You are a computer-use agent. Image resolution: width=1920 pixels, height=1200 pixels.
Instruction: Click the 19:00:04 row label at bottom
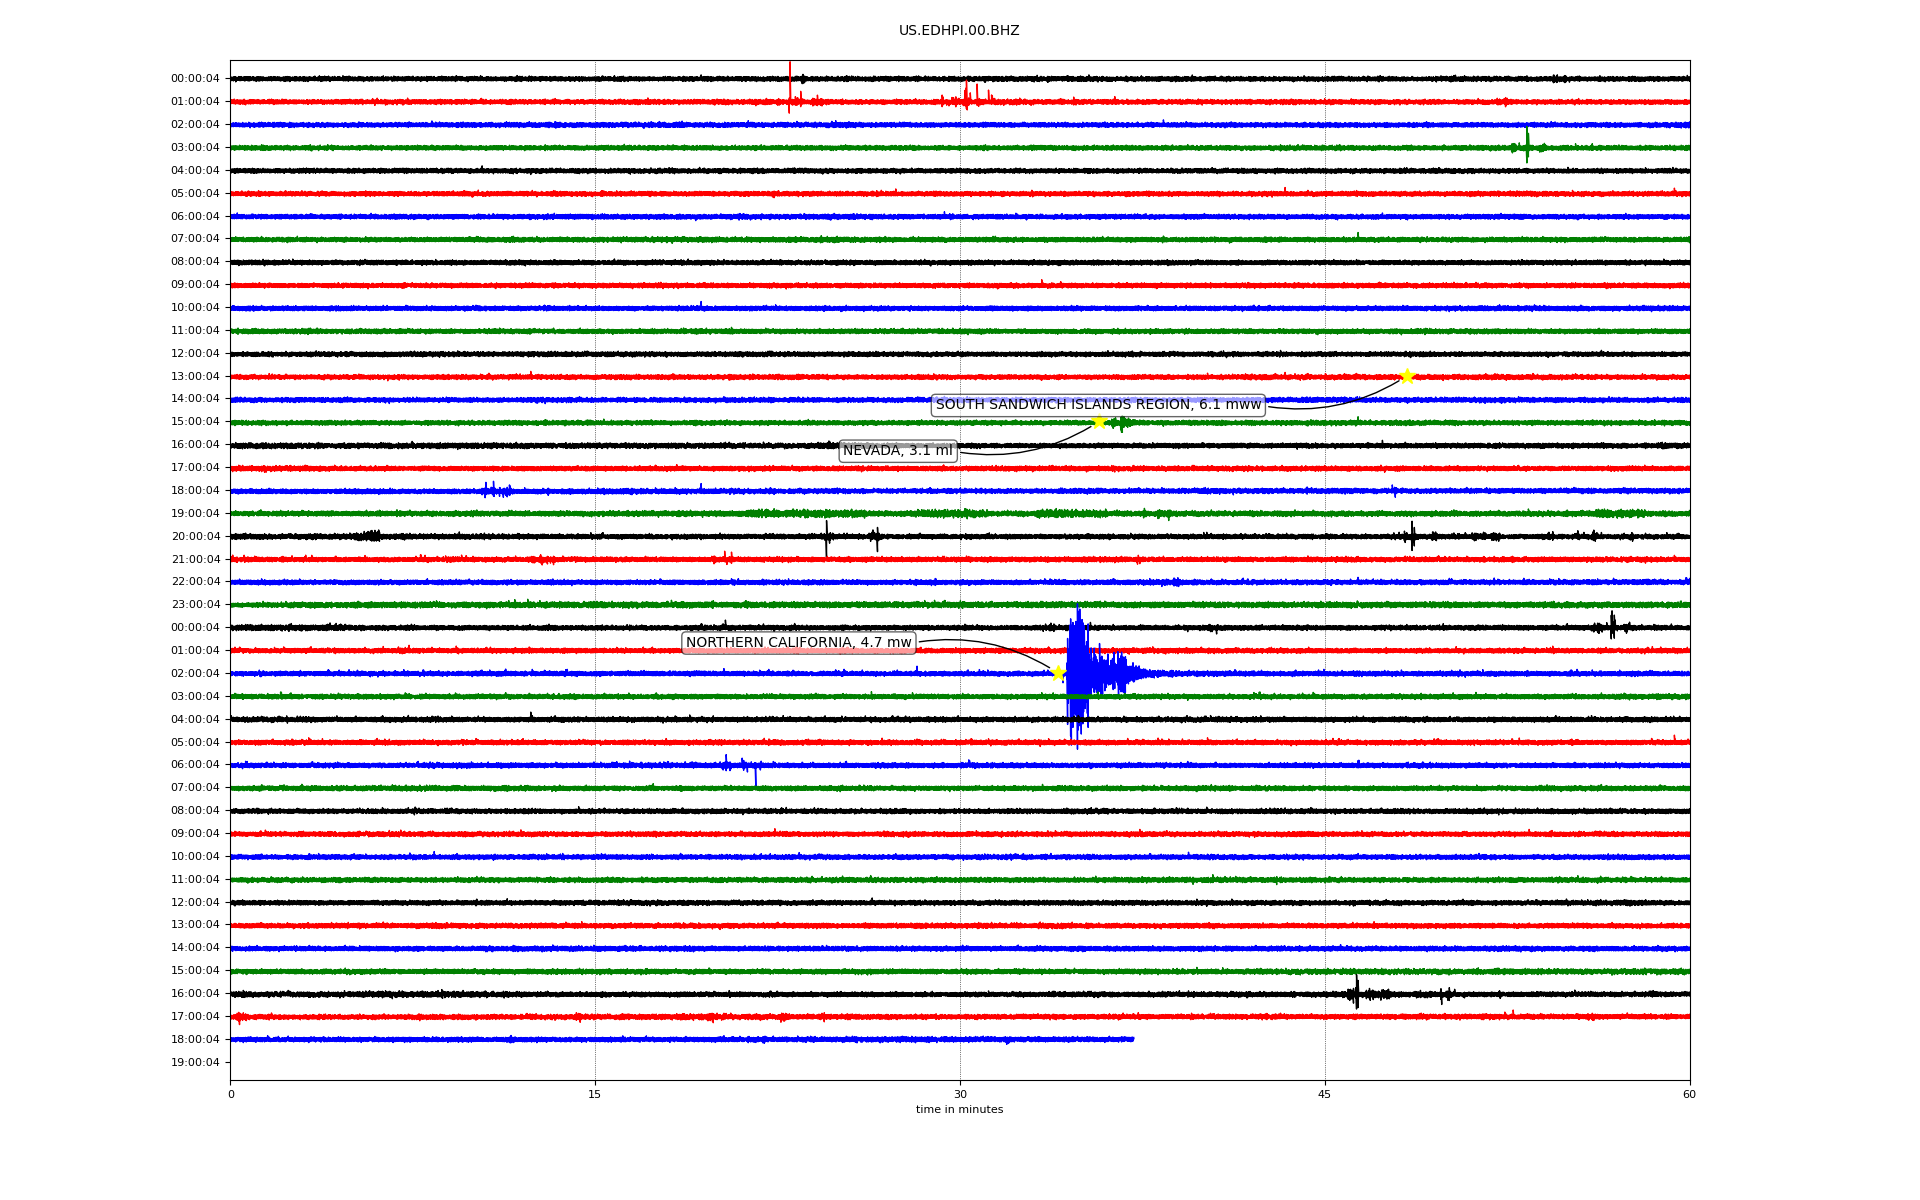coord(195,1063)
